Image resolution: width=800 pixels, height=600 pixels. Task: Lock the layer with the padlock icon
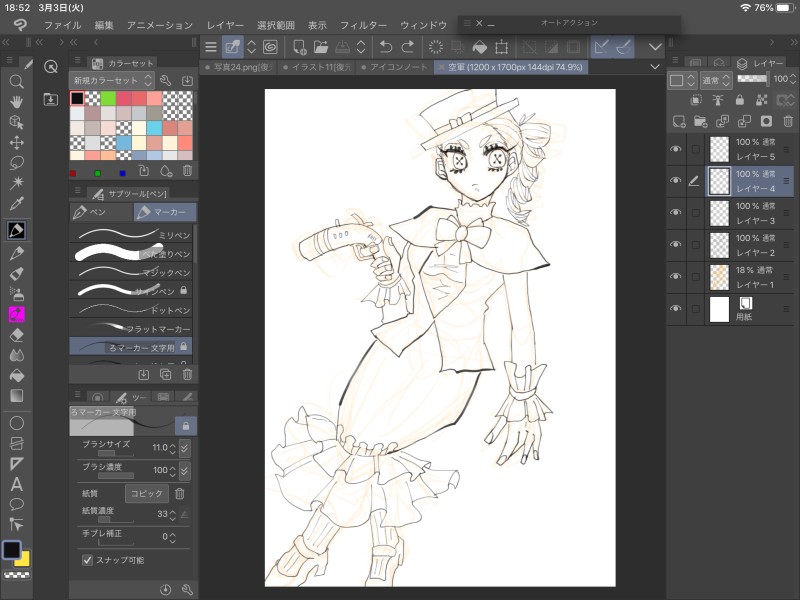[x=739, y=100]
